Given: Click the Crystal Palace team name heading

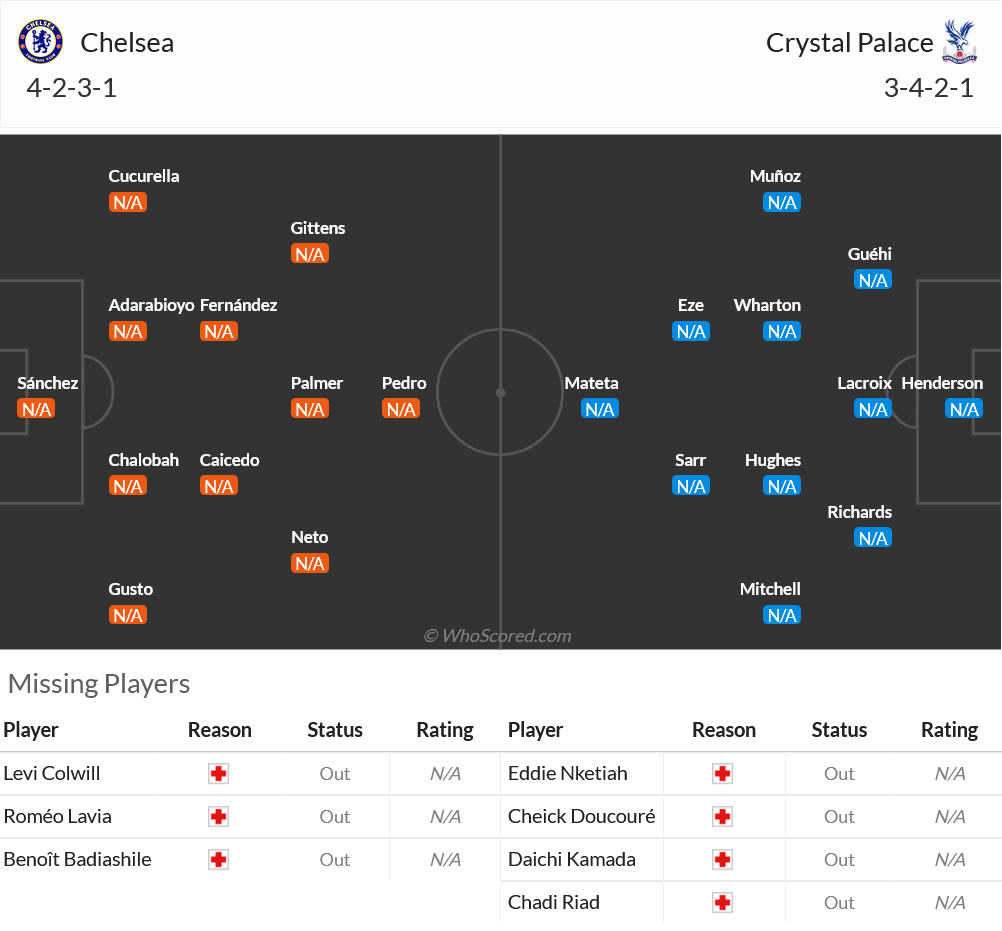Looking at the screenshot, I should point(849,43).
